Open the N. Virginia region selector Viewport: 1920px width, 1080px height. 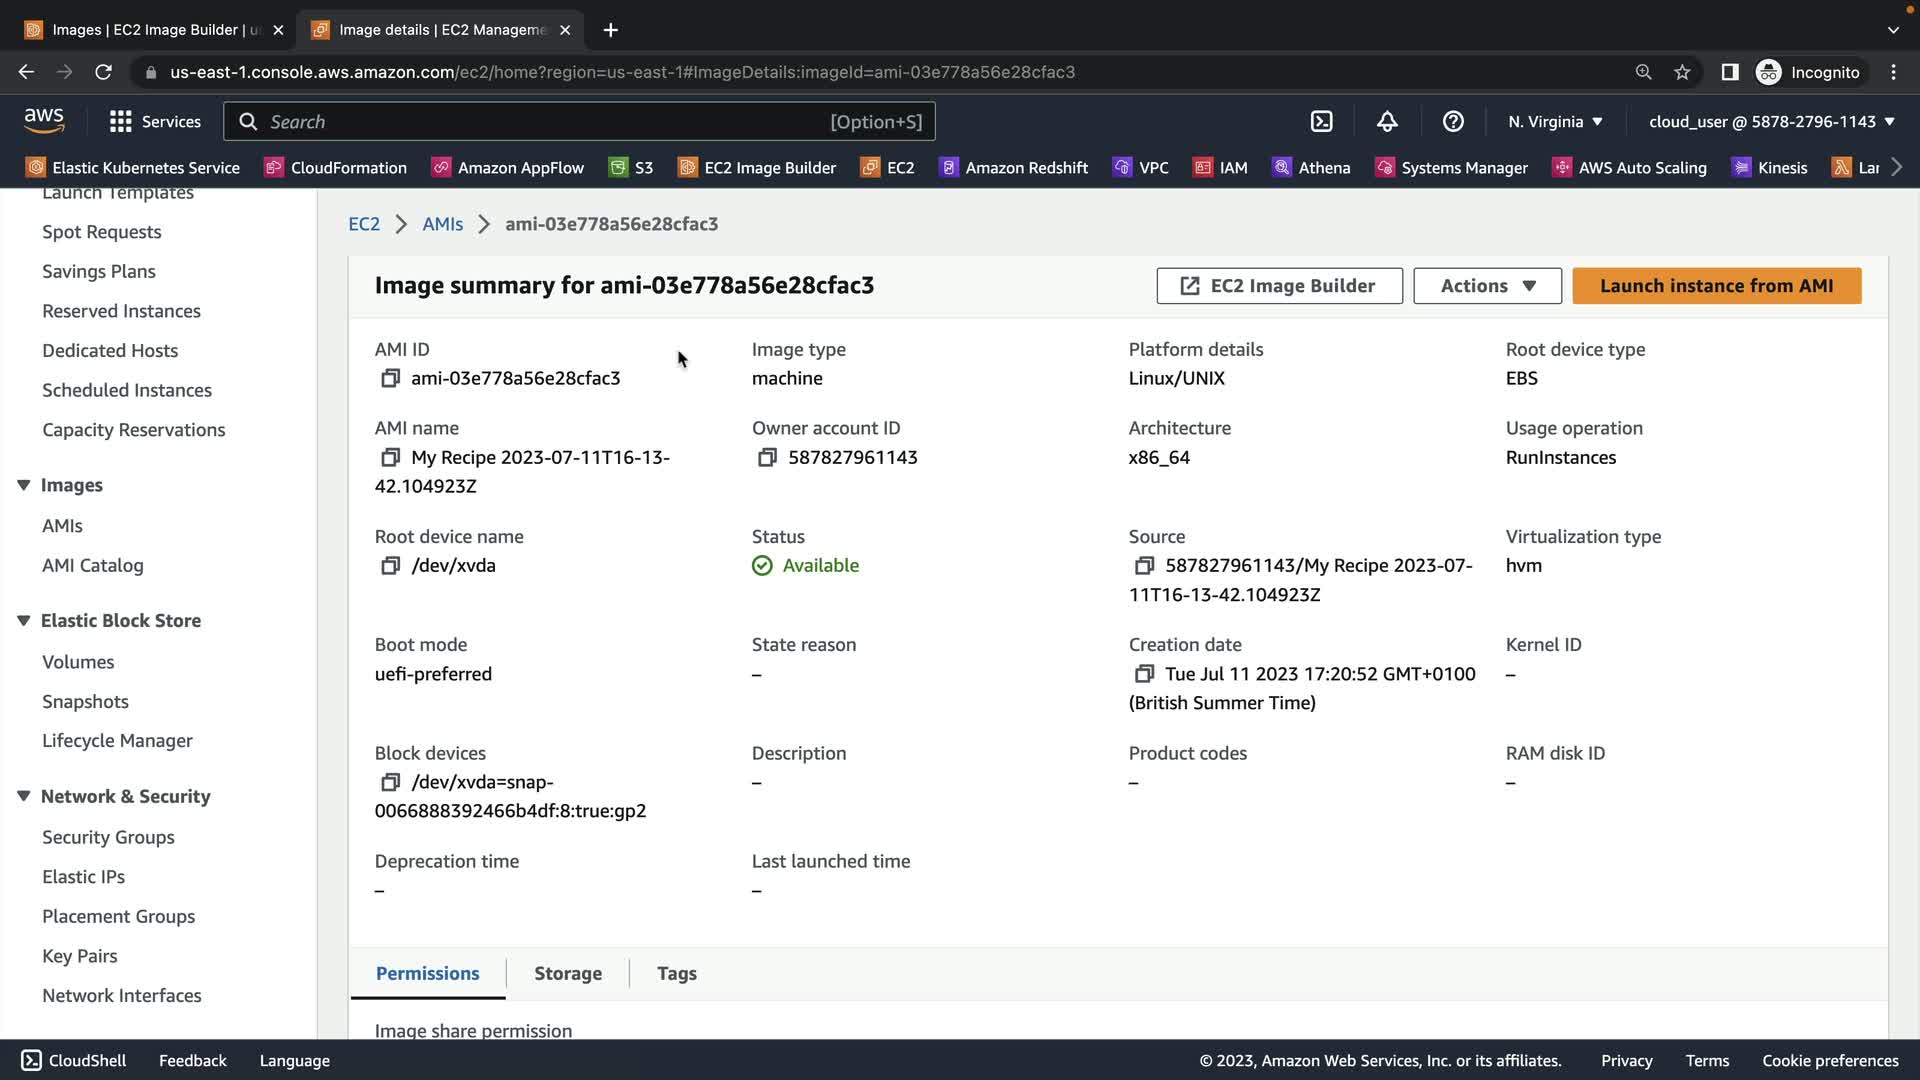coord(1555,122)
